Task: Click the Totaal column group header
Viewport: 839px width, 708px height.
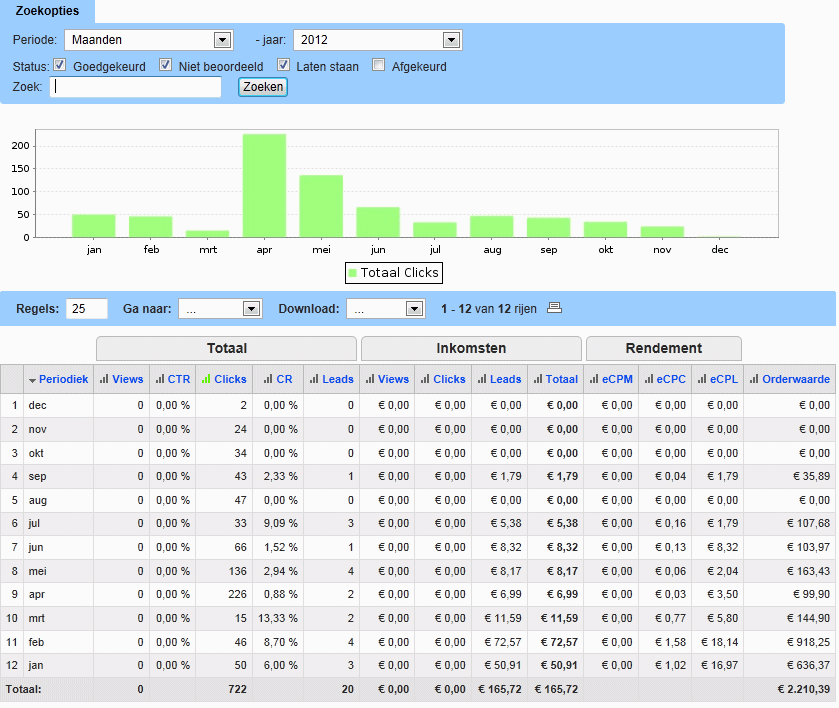Action: 226,348
